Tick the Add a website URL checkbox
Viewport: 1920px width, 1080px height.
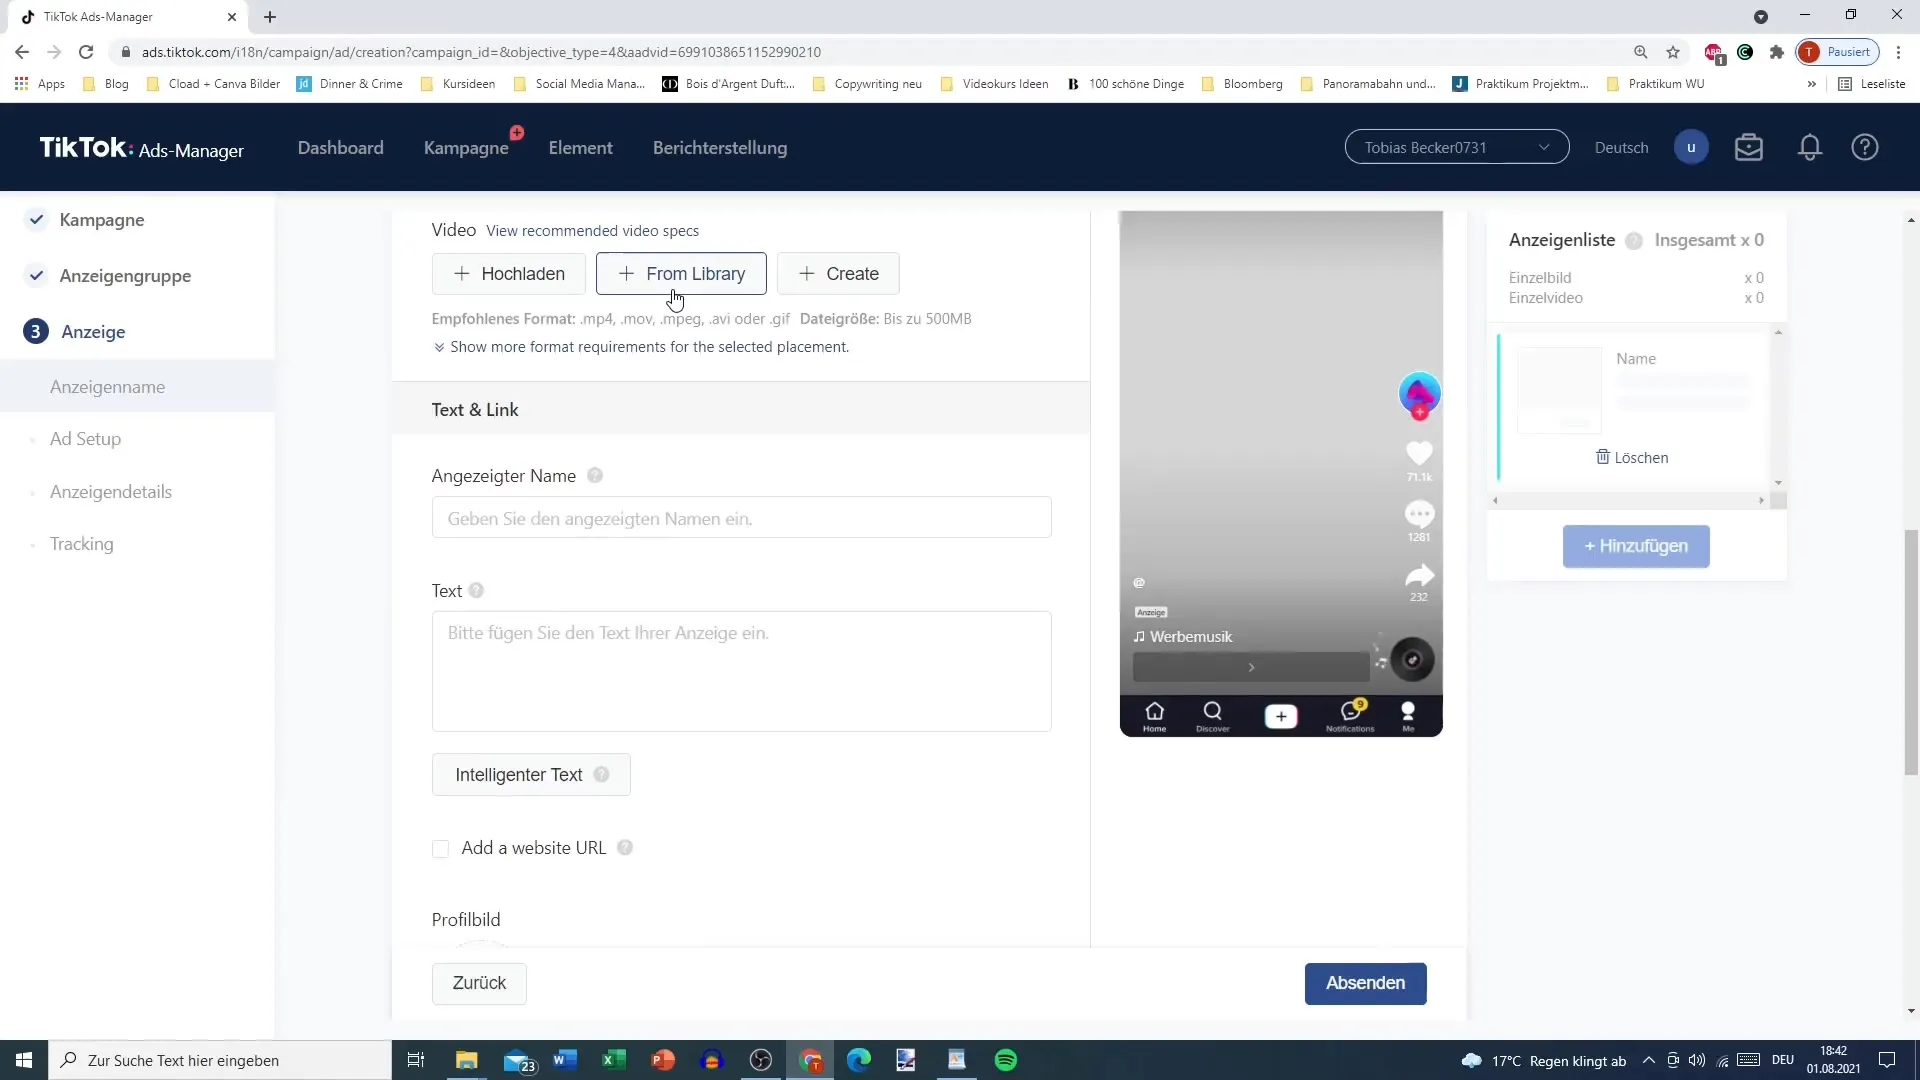point(440,849)
